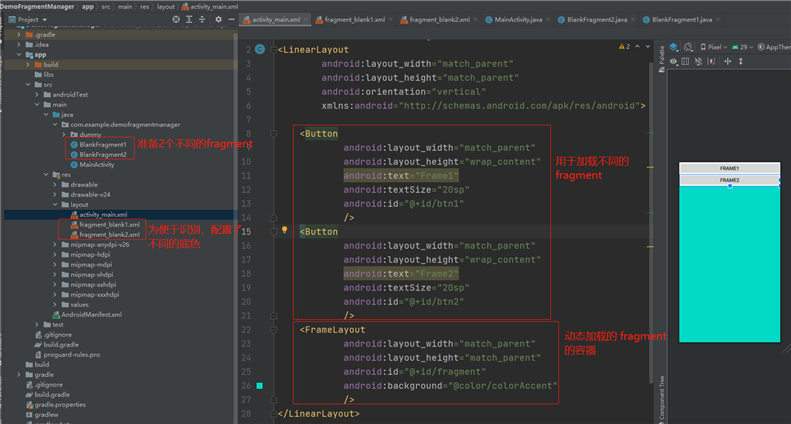
Task: Expand the build folder under app
Action: click(x=28, y=65)
